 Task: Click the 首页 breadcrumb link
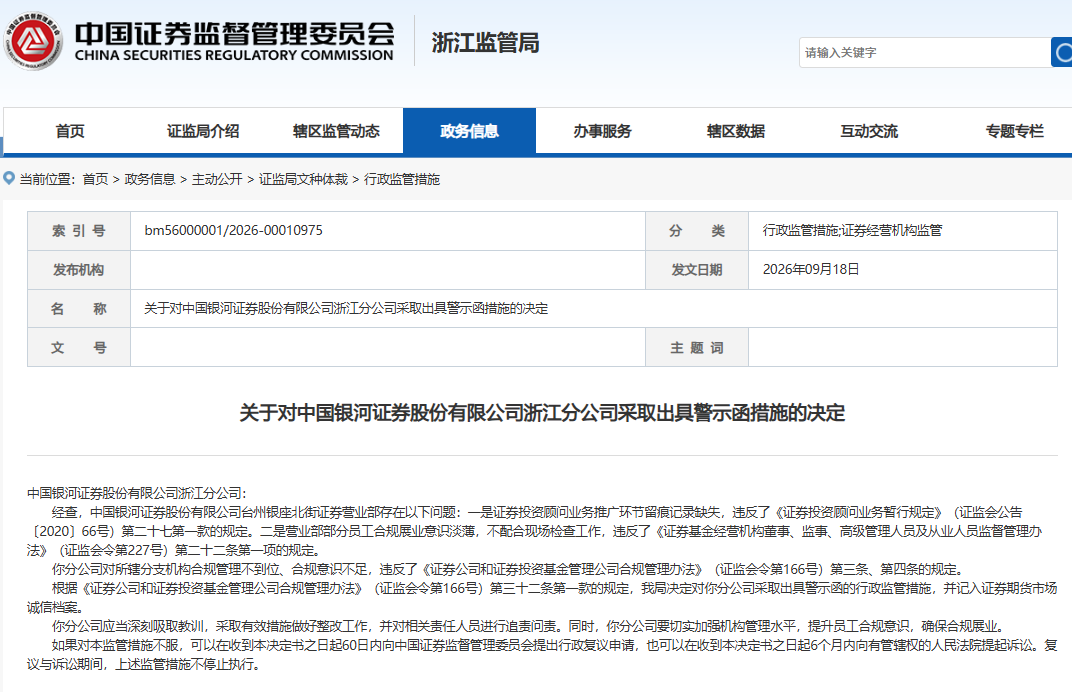[x=95, y=179]
